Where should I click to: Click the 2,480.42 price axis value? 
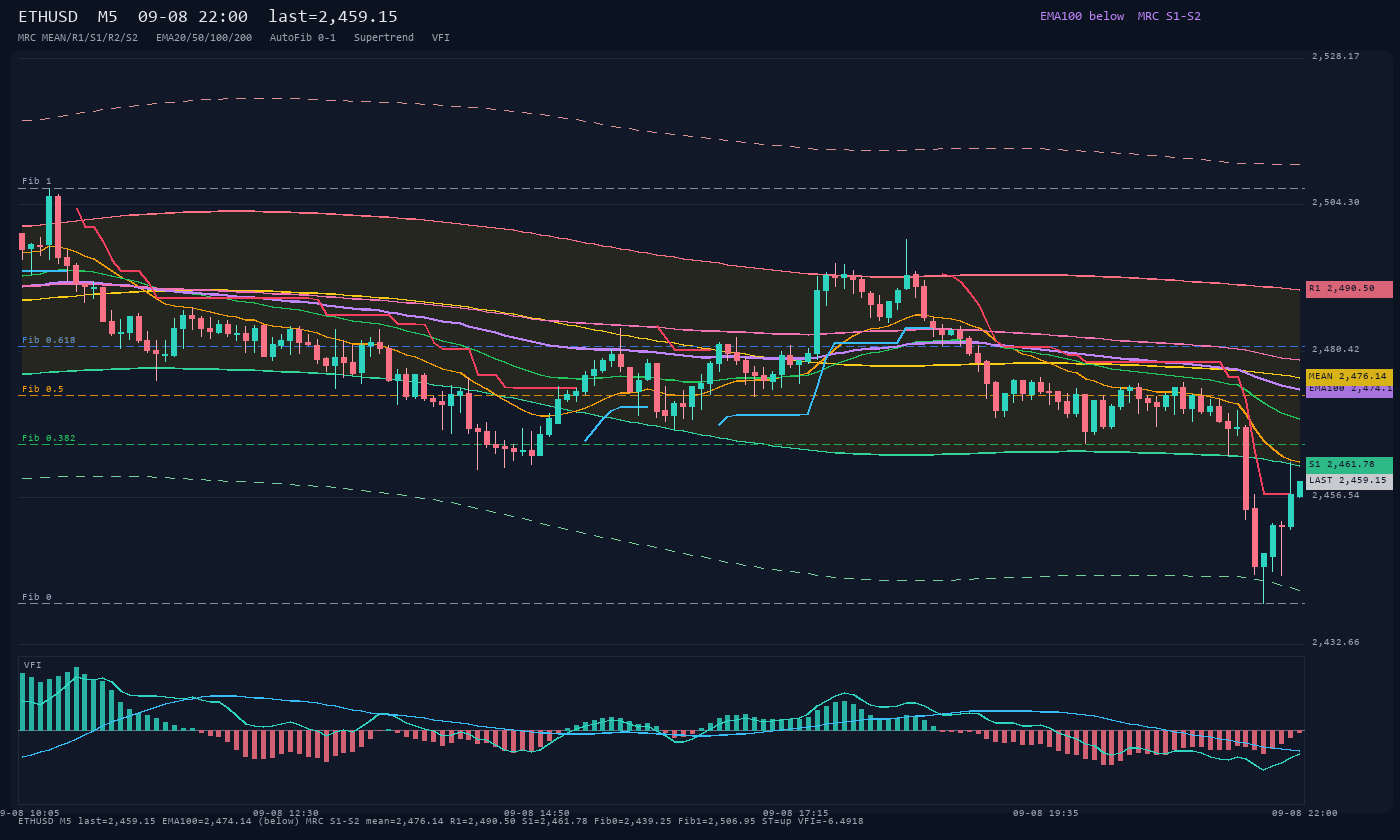coord(1336,349)
